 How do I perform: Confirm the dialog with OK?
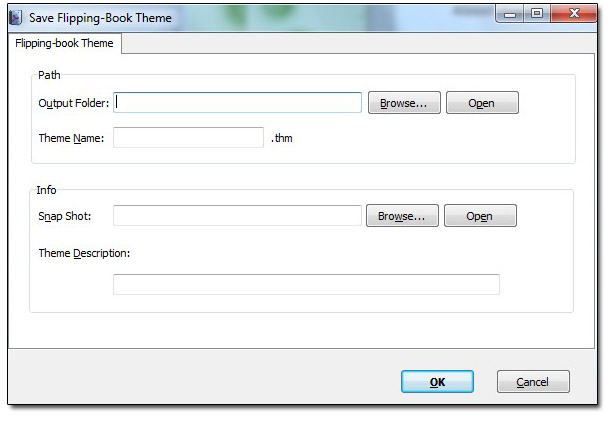(x=437, y=381)
